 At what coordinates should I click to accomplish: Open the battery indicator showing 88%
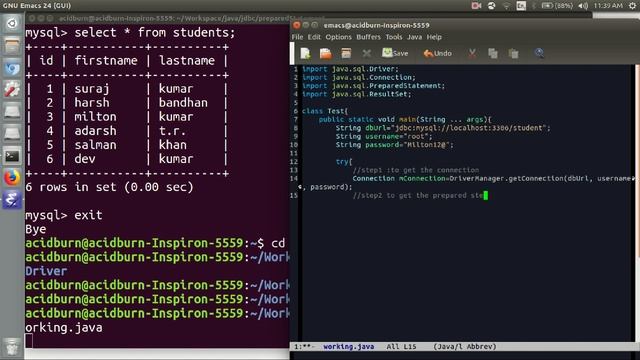pyautogui.click(x=557, y=6)
